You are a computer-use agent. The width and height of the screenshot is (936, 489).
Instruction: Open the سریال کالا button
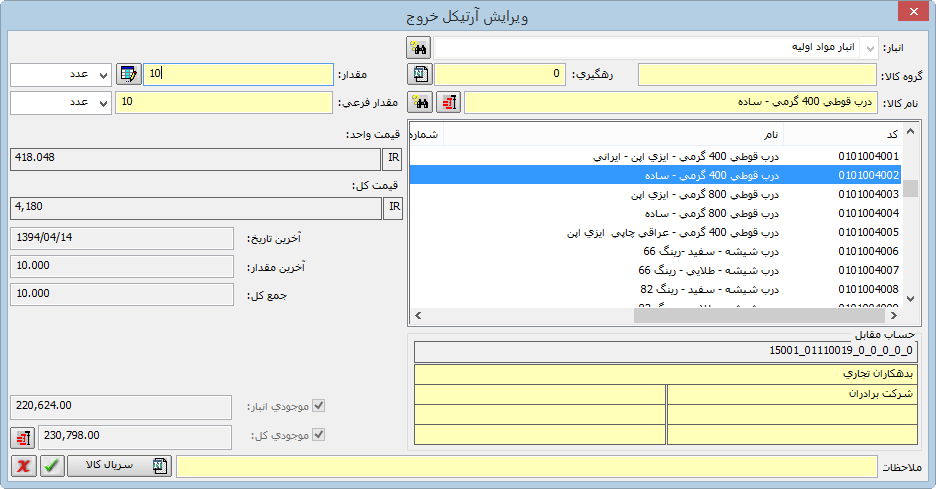(x=119, y=466)
